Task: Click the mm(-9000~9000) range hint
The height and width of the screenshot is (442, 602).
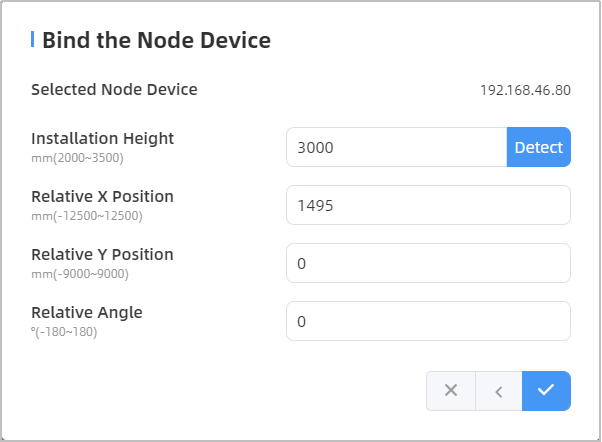Action: point(80,273)
